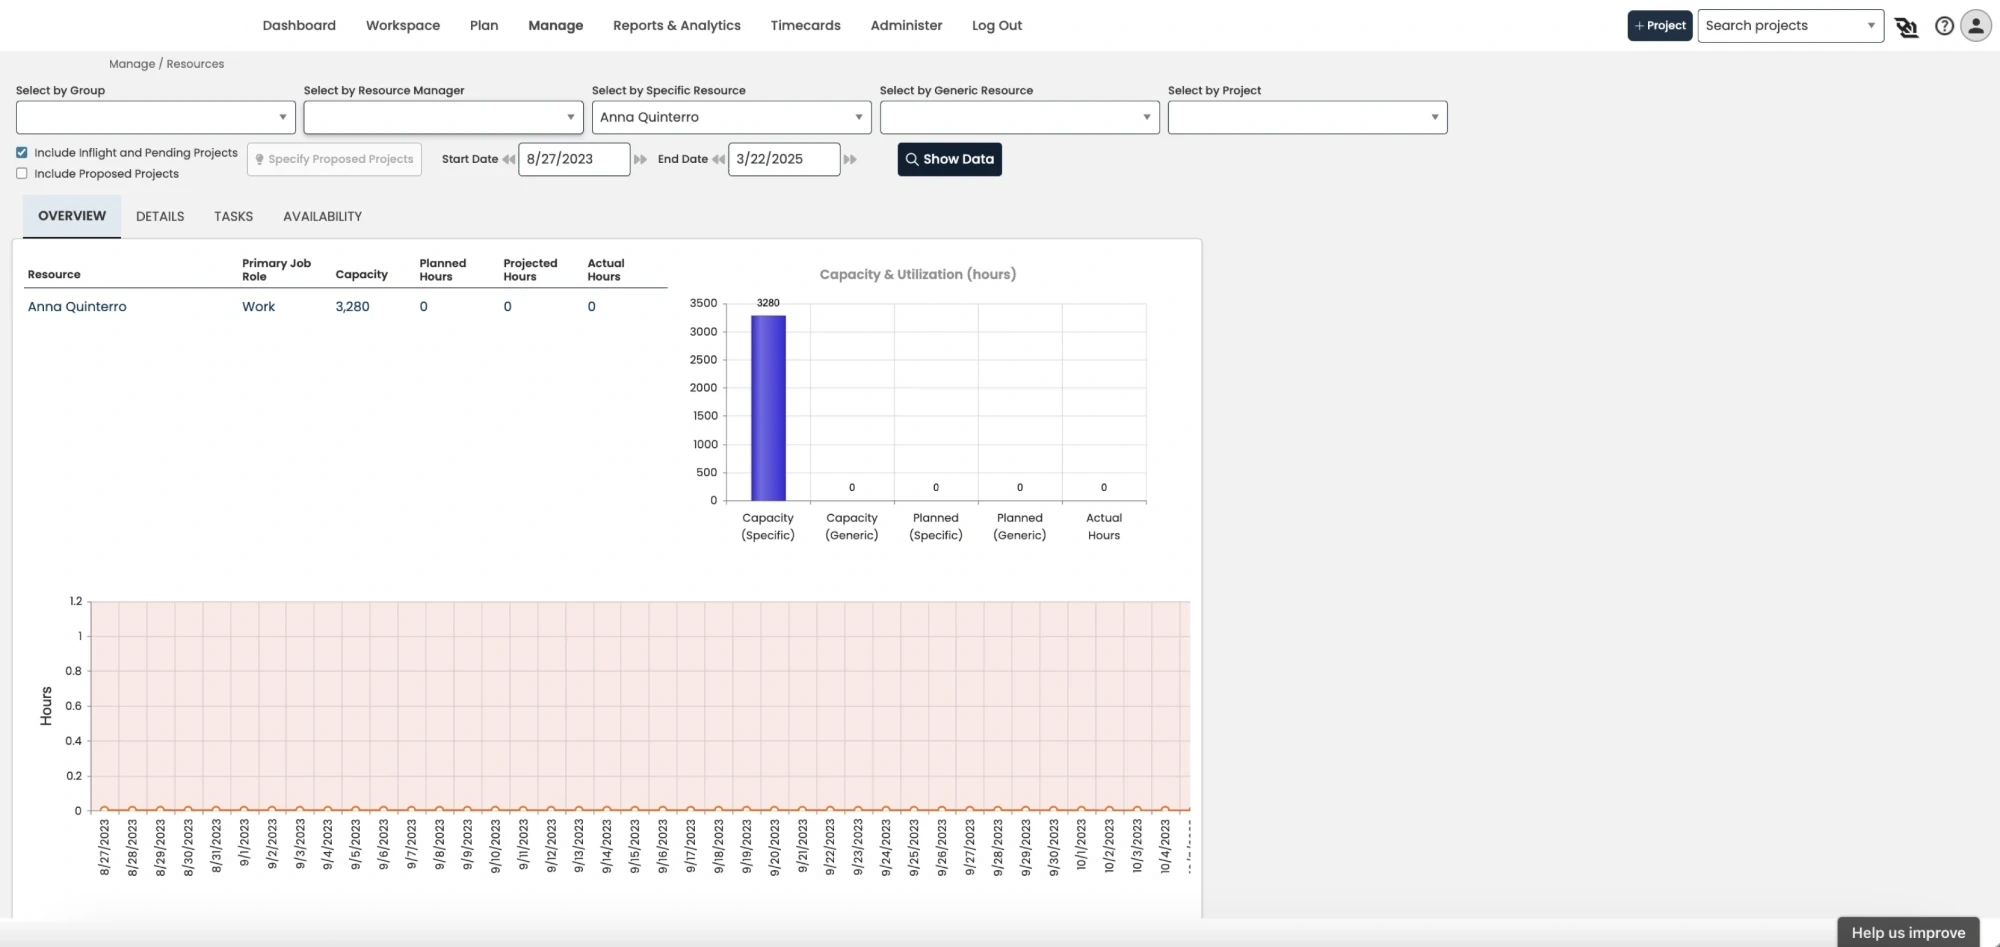Open the Plan menu
Screen dimensions: 2000x947
pyautogui.click(x=484, y=26)
